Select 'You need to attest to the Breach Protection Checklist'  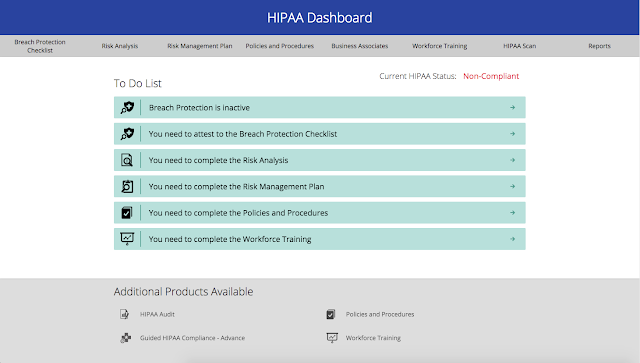point(320,134)
